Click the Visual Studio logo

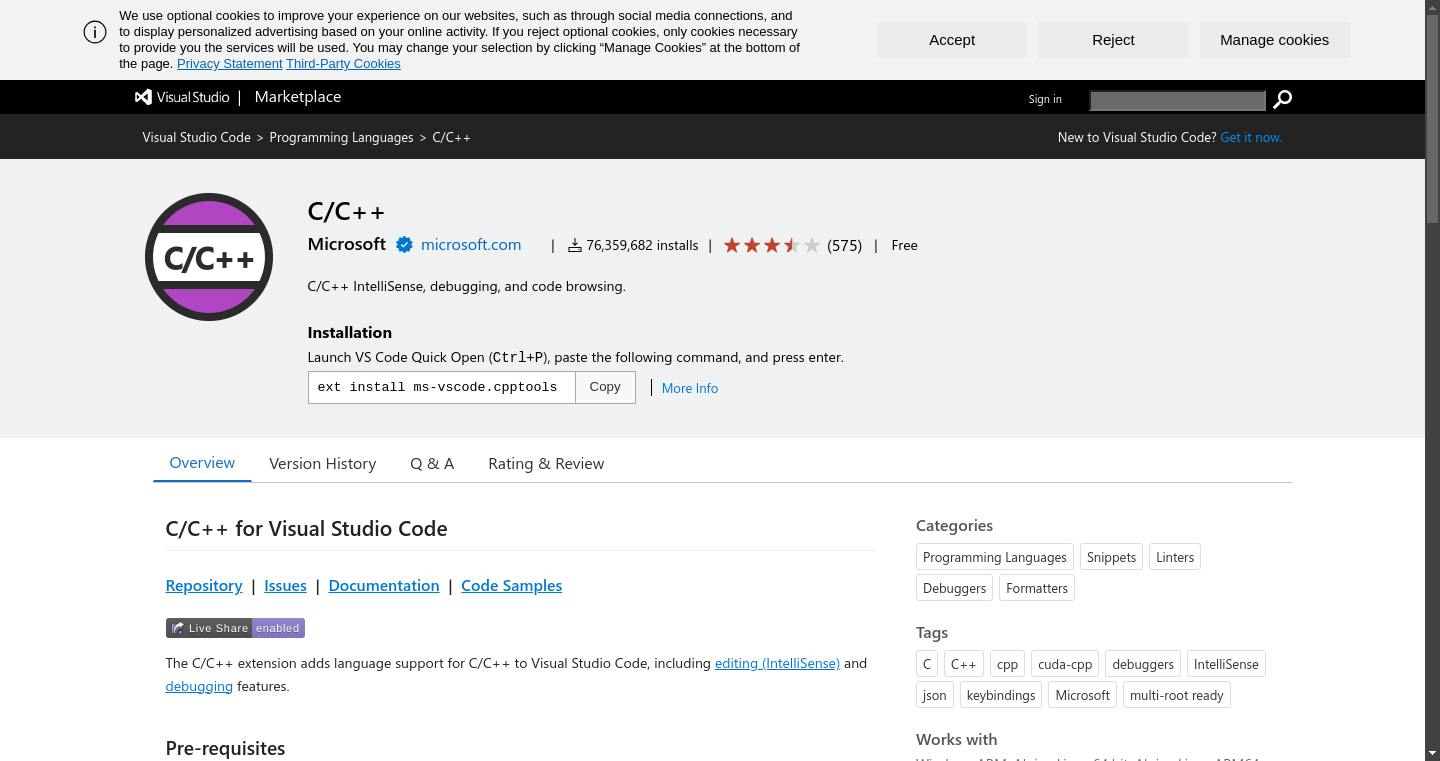(x=181, y=97)
